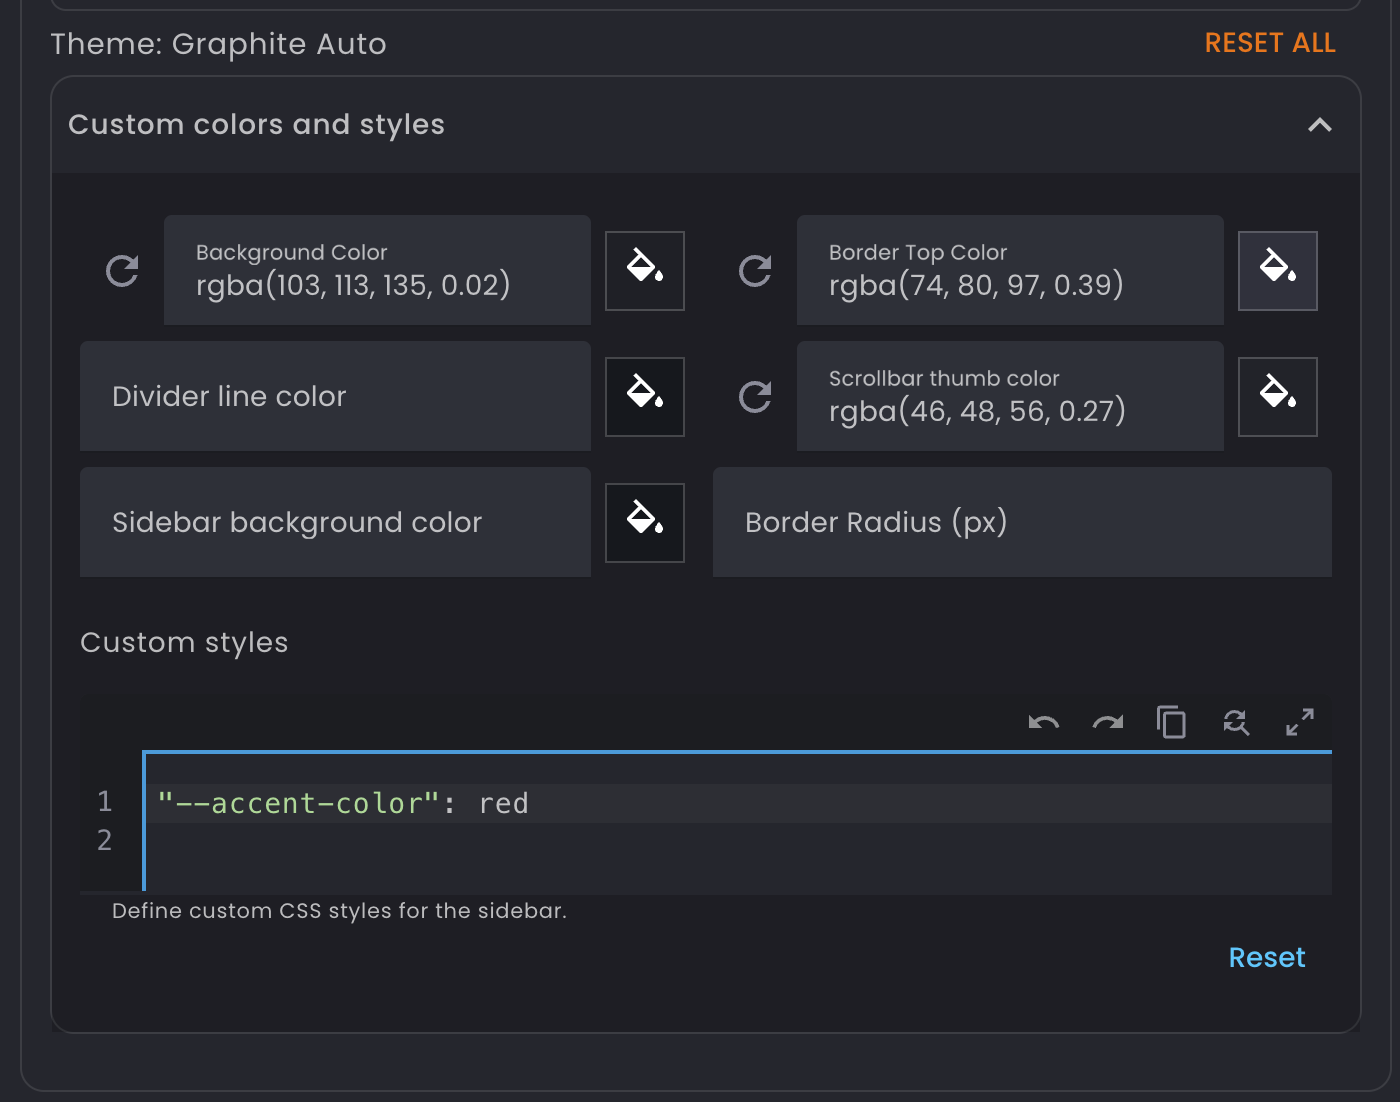Click the blue Reset link
Image resolution: width=1400 pixels, height=1102 pixels.
point(1266,958)
